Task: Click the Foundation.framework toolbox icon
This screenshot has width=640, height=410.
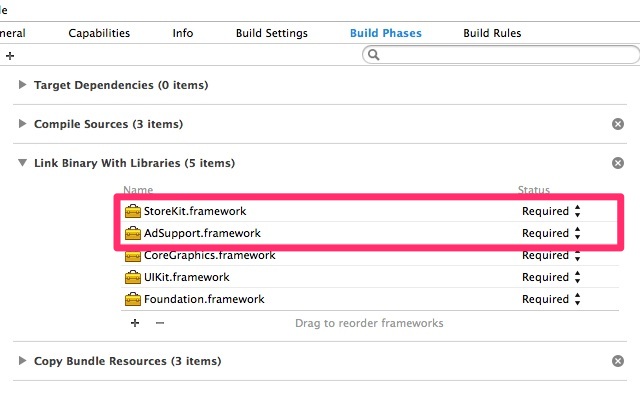Action: click(x=133, y=299)
